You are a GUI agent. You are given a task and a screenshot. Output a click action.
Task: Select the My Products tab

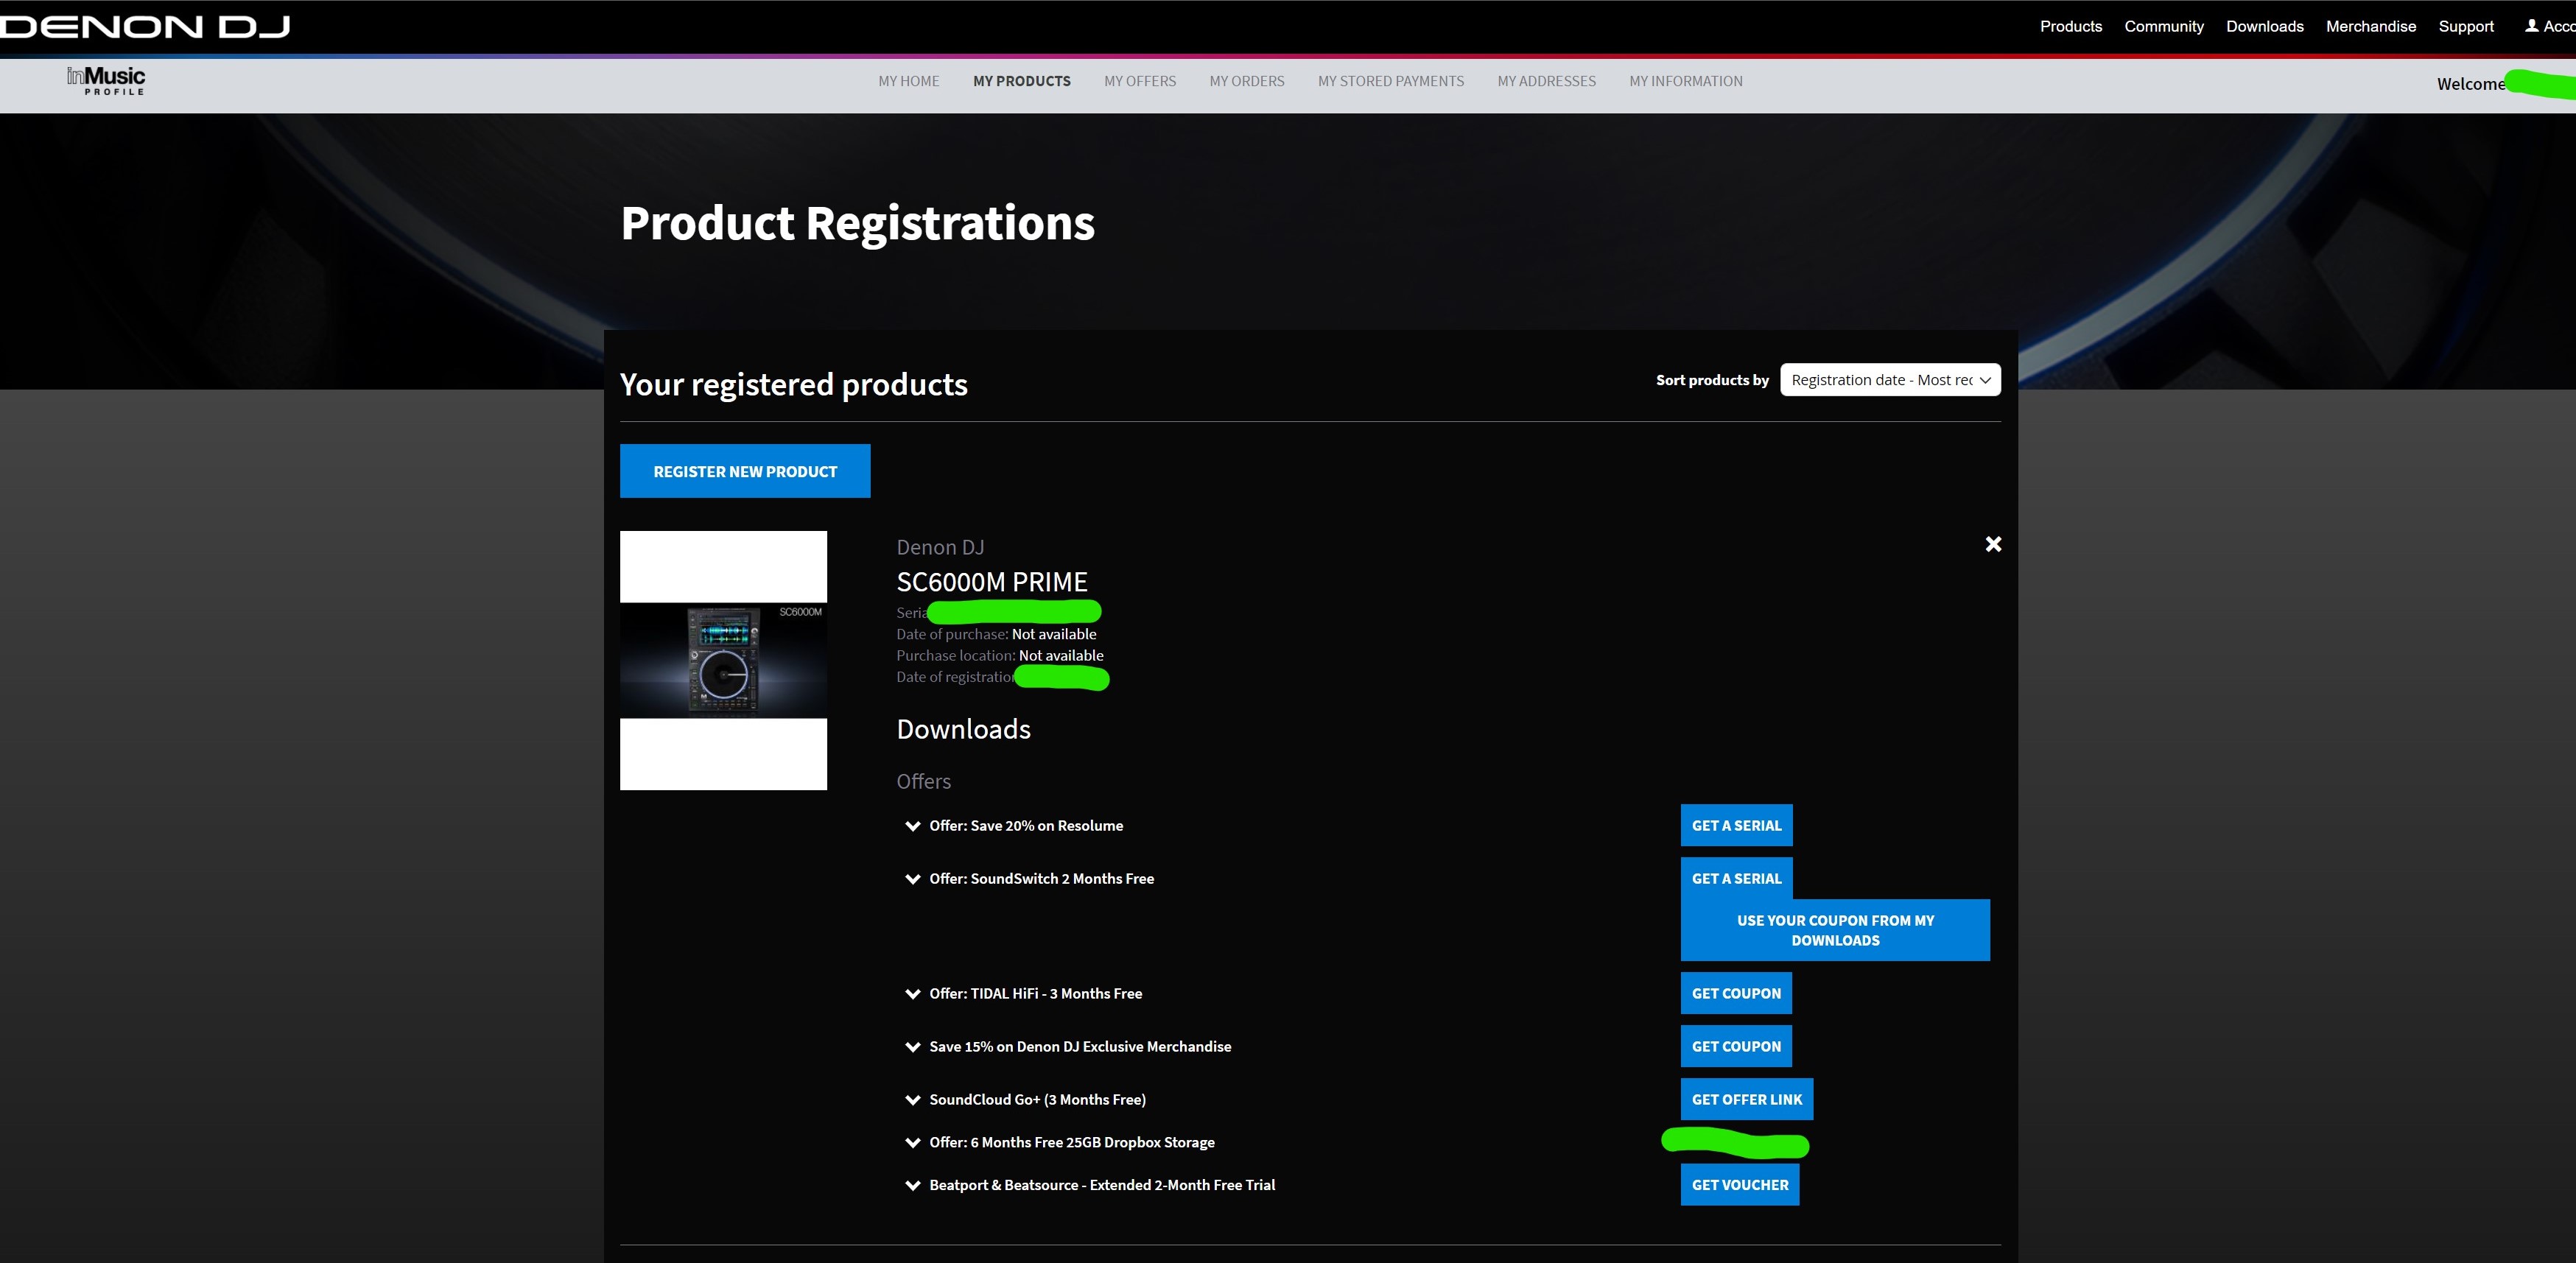pos(1021,82)
